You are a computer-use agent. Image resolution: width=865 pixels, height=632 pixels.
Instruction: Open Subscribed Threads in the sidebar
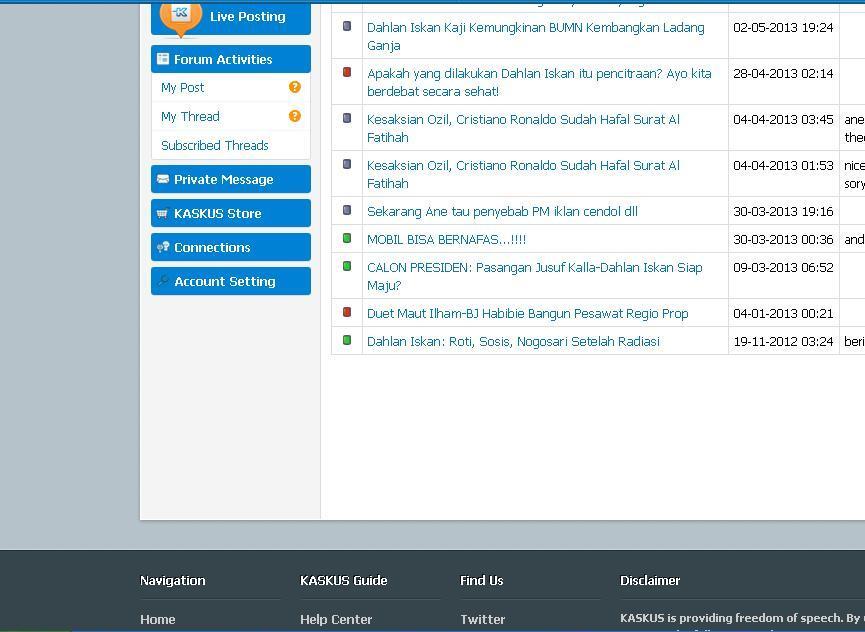point(215,146)
